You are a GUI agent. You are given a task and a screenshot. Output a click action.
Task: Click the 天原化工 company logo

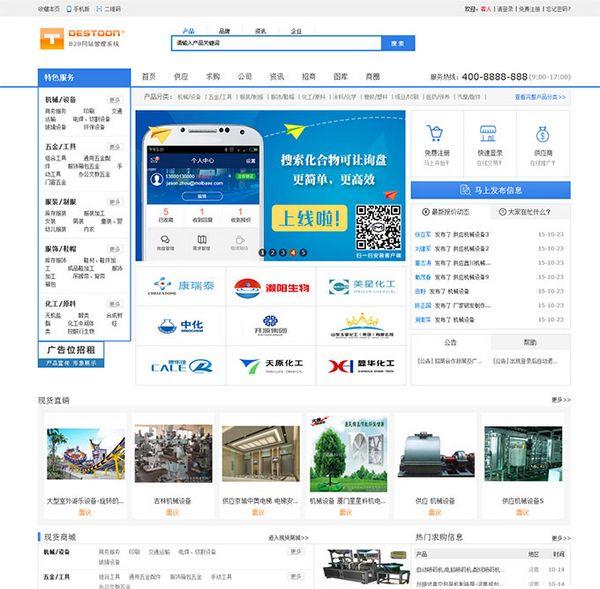tap(271, 366)
